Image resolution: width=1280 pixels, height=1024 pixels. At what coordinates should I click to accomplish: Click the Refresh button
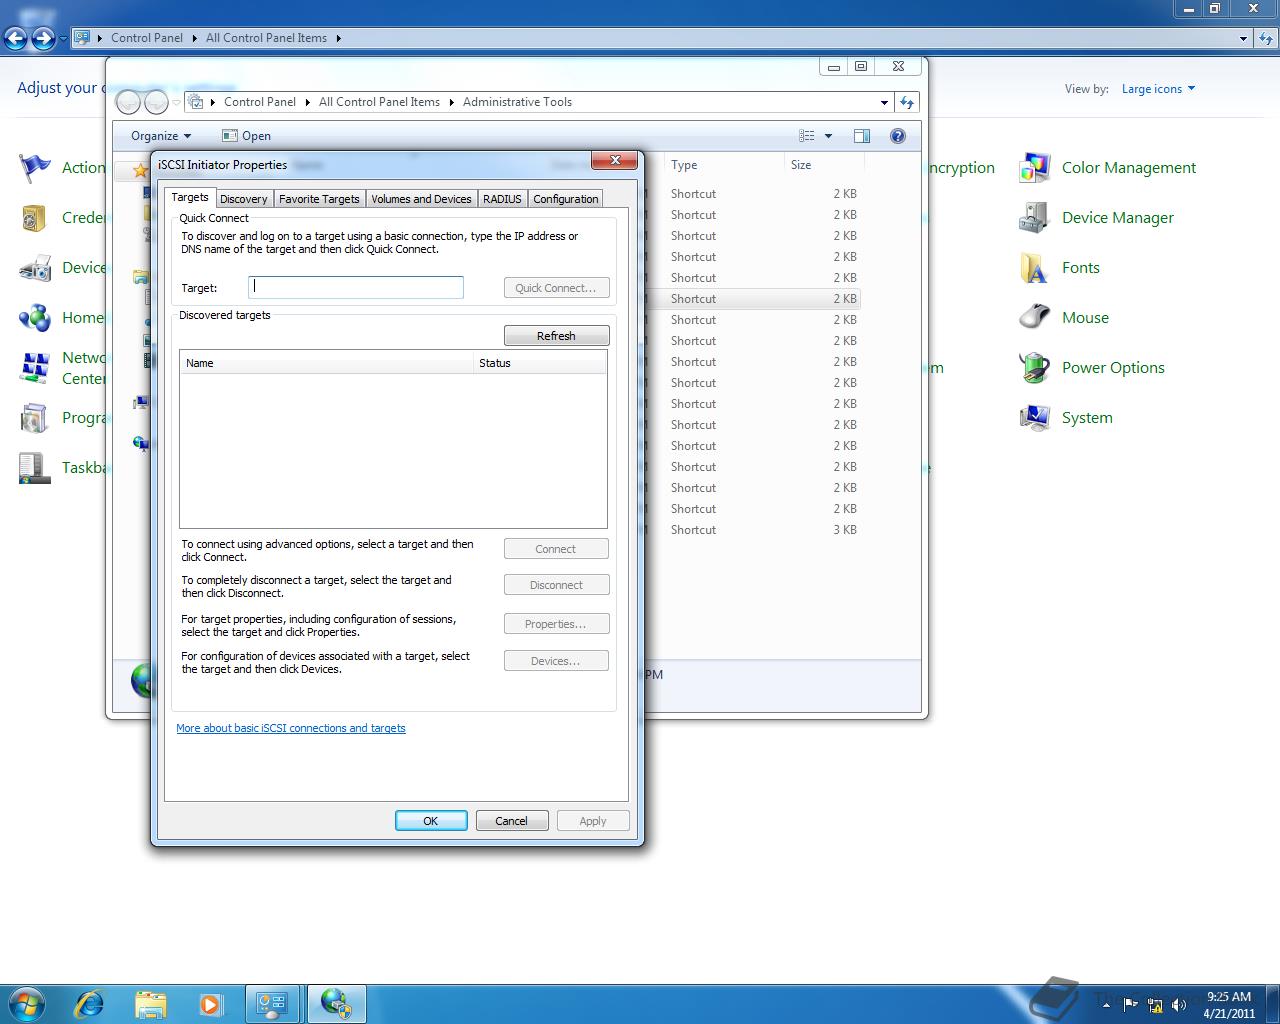pos(556,336)
